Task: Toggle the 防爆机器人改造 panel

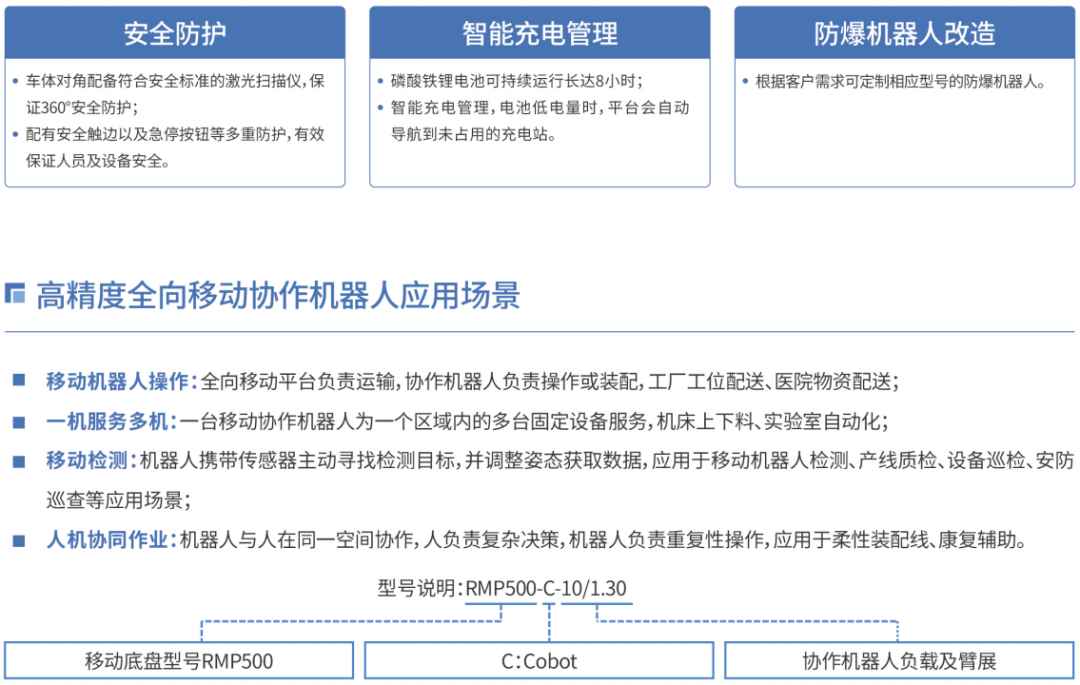Action: [x=903, y=32]
